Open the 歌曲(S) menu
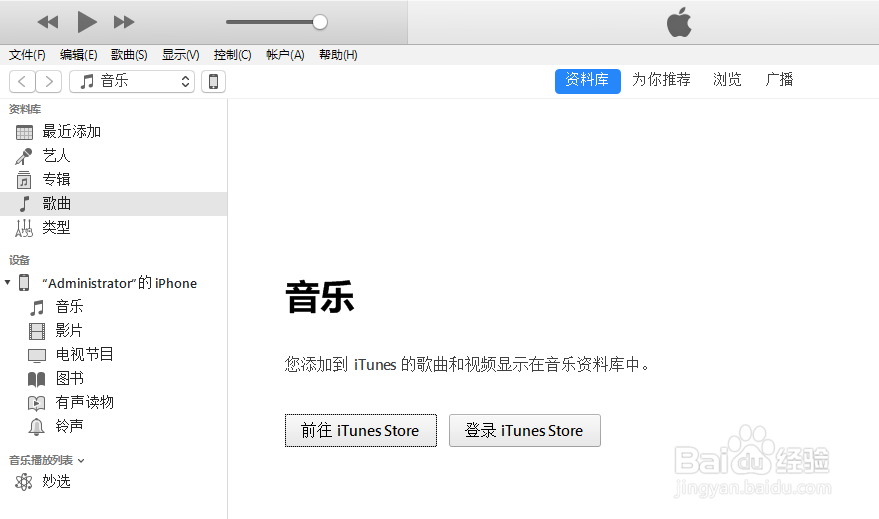Image resolution: width=879 pixels, height=519 pixels. coord(129,55)
